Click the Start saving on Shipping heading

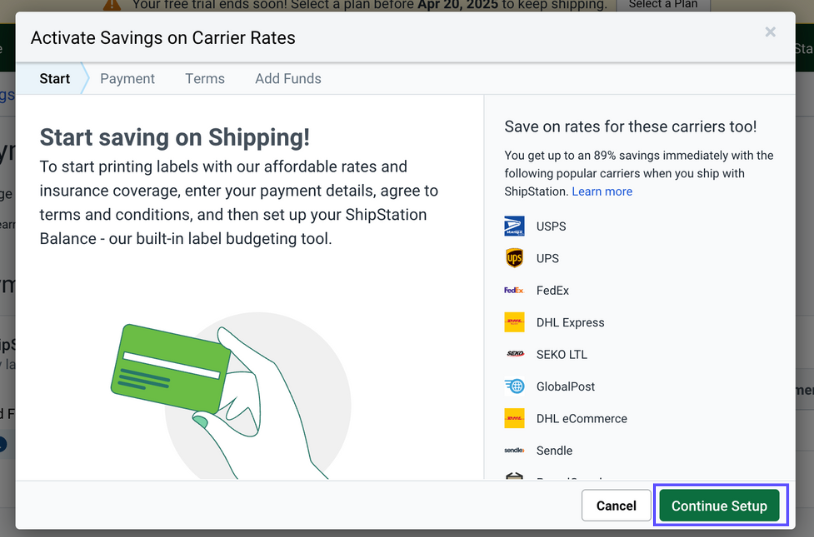click(x=175, y=137)
